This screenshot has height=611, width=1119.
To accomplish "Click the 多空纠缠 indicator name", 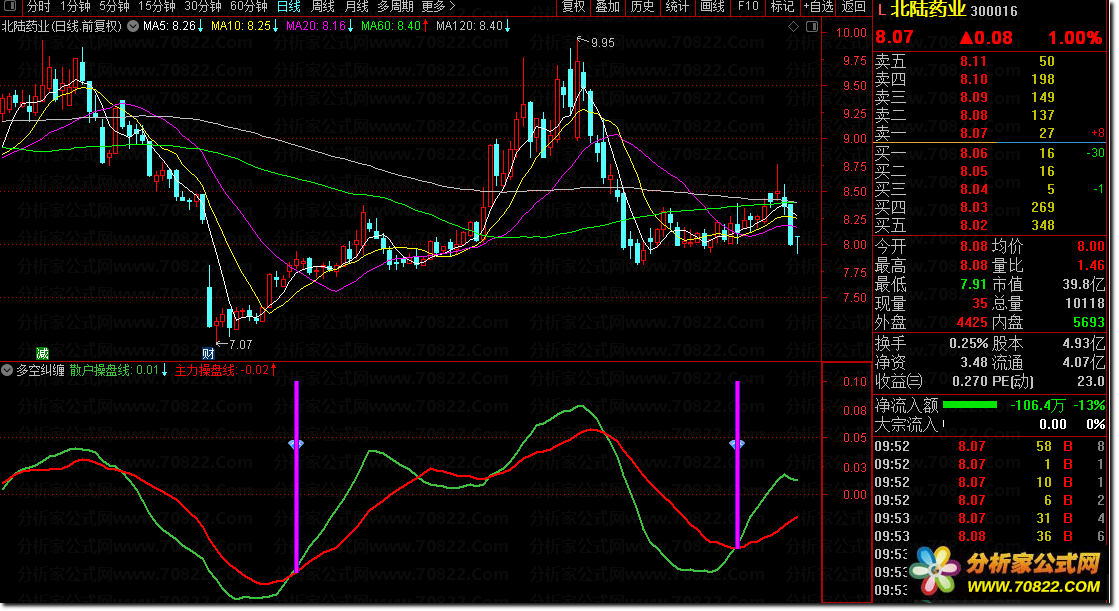I will [x=41, y=370].
